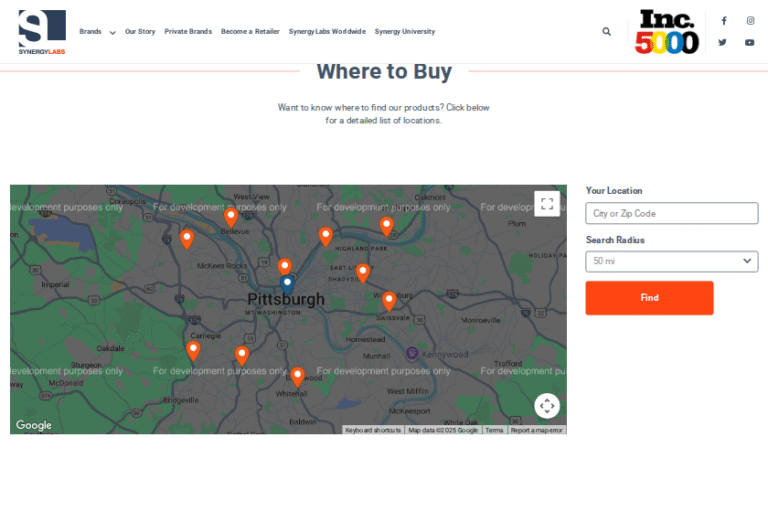The width and height of the screenshot is (768, 512).
Task: Click the City or Zip Code field
Action: point(671,213)
